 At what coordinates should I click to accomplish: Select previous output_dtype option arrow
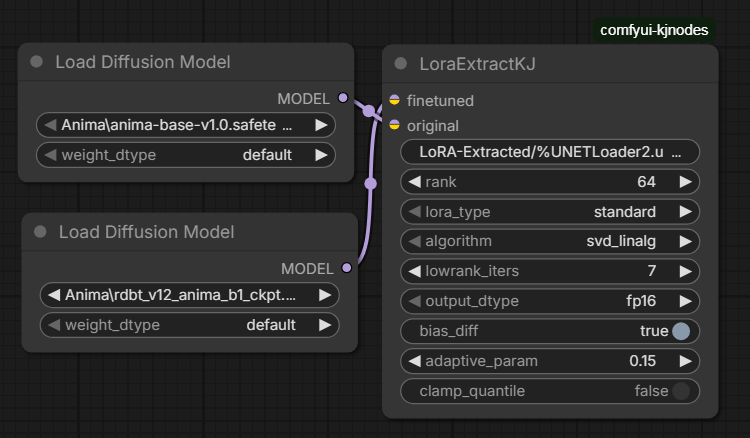(415, 301)
